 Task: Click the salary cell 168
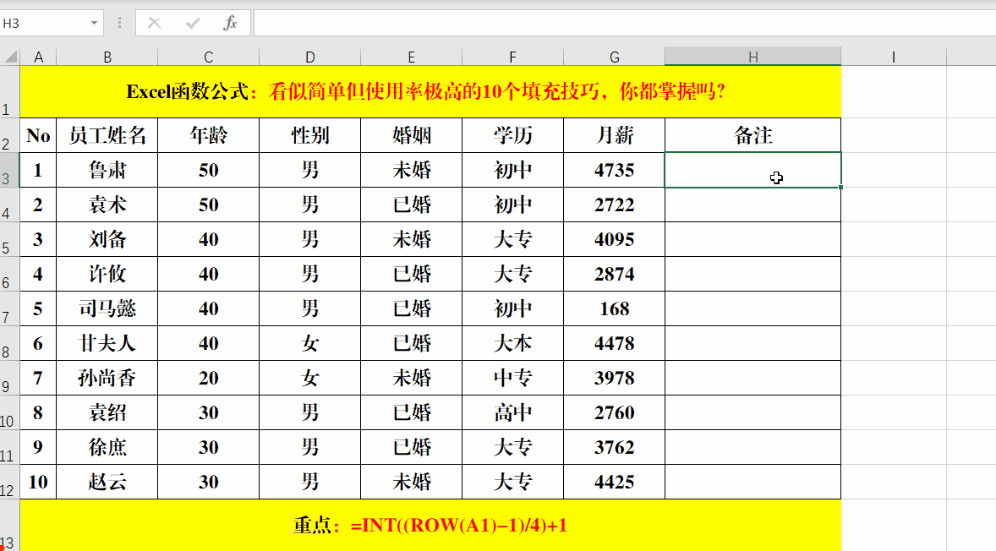click(614, 308)
